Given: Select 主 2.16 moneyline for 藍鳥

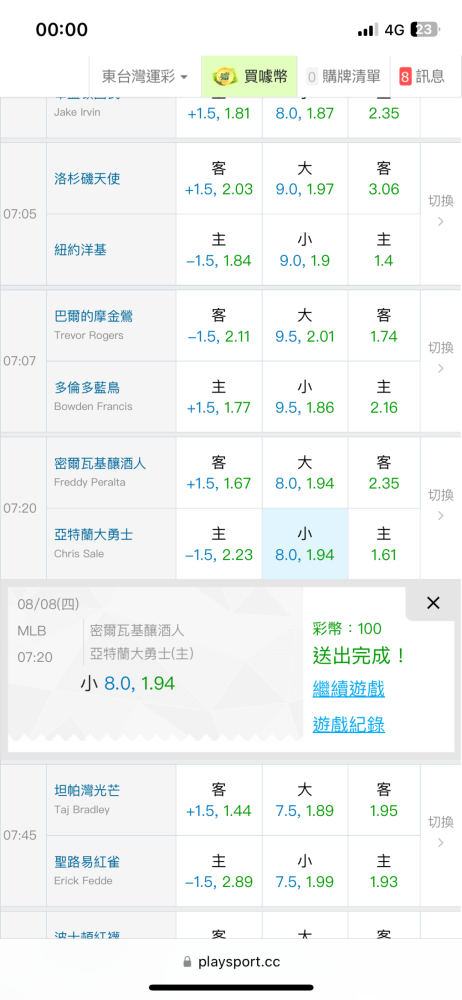Looking at the screenshot, I should [x=384, y=397].
